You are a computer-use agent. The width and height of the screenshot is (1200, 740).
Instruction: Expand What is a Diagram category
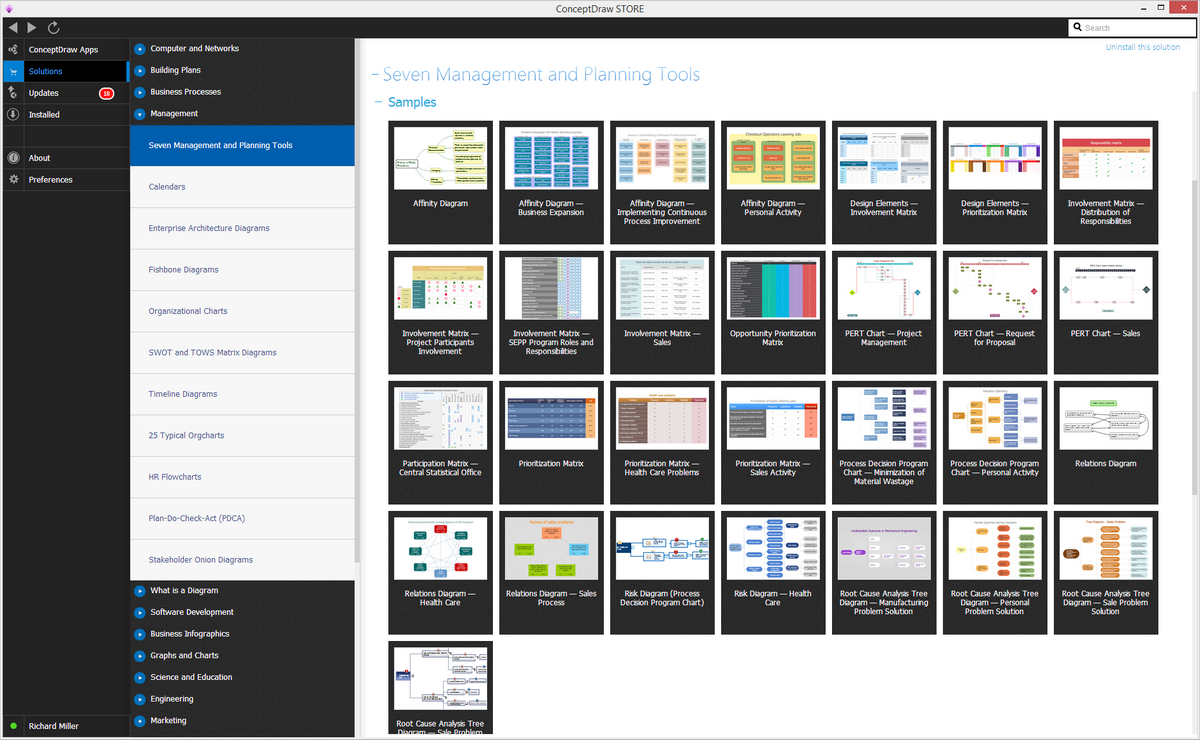(x=140, y=590)
